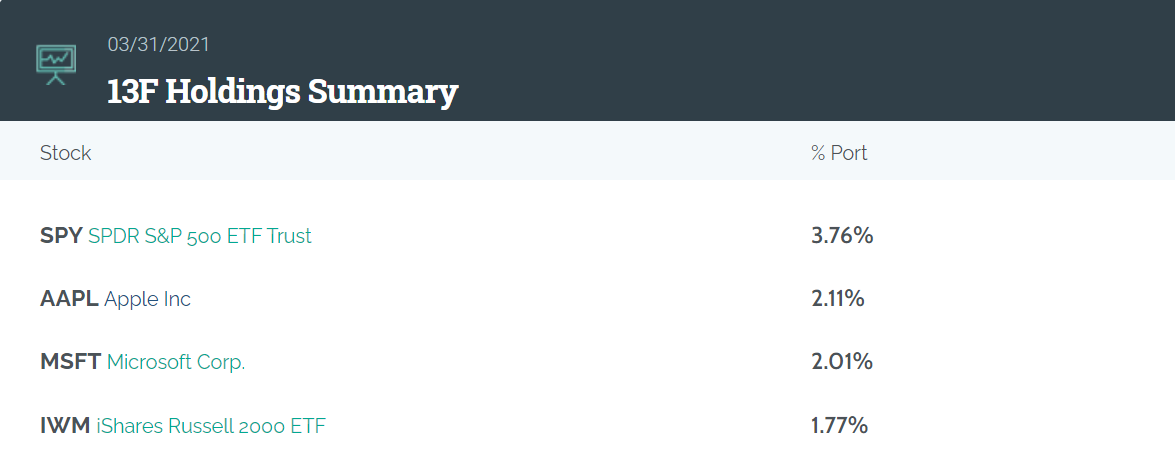The image size is (1175, 458).
Task: Click the AAPL ticker symbol
Action: pos(69,299)
